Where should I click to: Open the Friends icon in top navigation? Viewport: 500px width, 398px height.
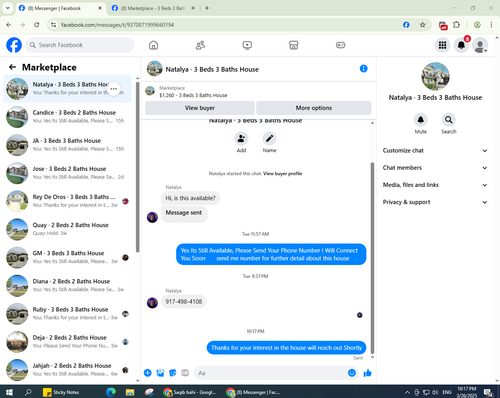pyautogui.click(x=200, y=45)
